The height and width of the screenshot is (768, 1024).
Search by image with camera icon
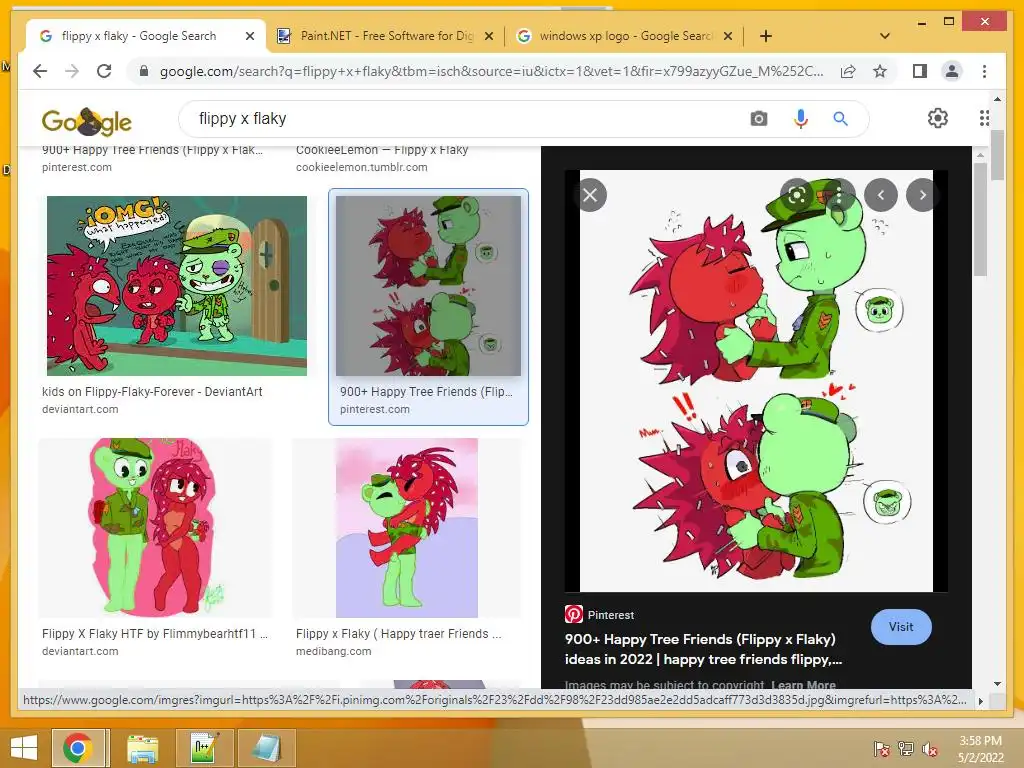pyautogui.click(x=758, y=119)
